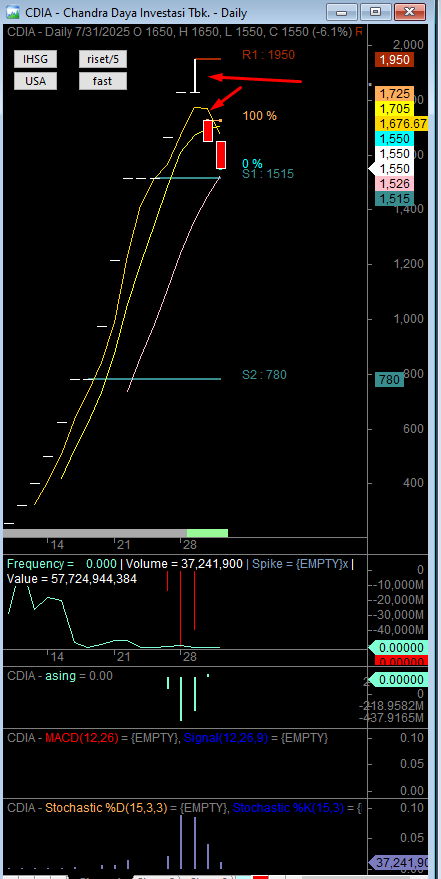Click the lowest red candle closing at 1550
The height and width of the screenshot is (879, 441).
221,155
